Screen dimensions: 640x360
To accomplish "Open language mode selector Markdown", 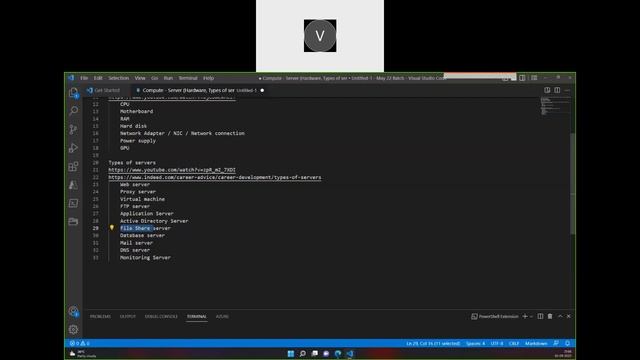I will point(536,343).
